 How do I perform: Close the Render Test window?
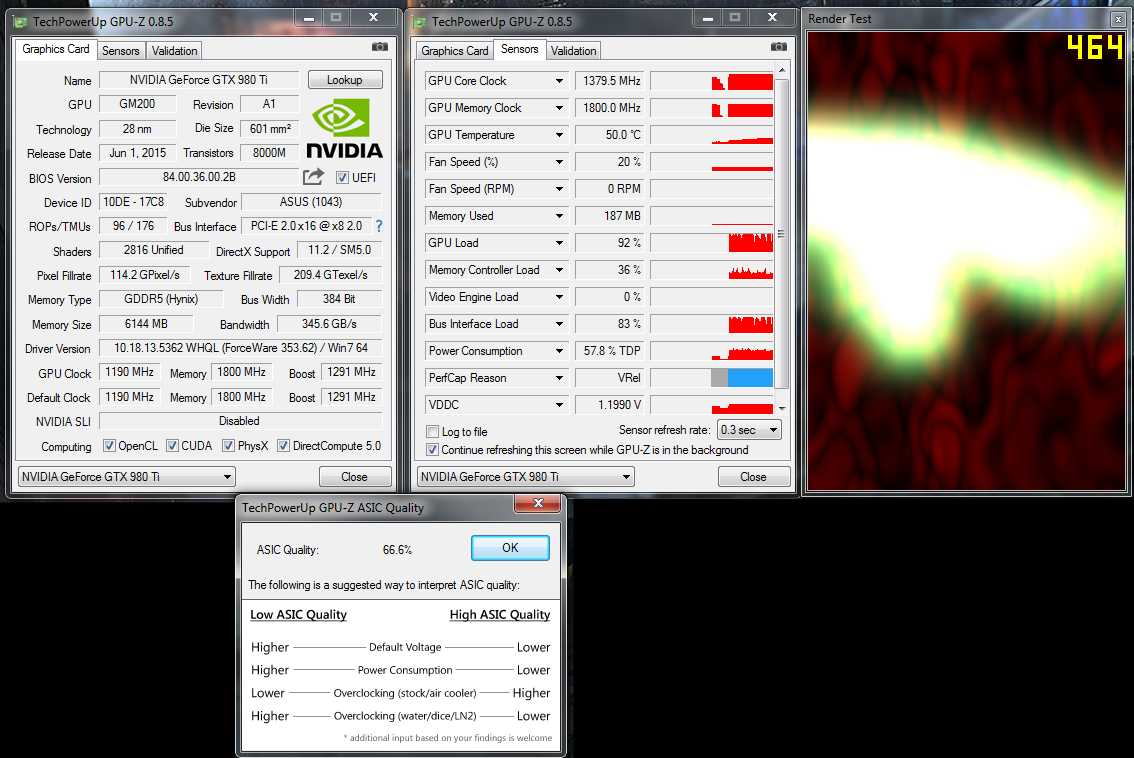pos(1118,20)
